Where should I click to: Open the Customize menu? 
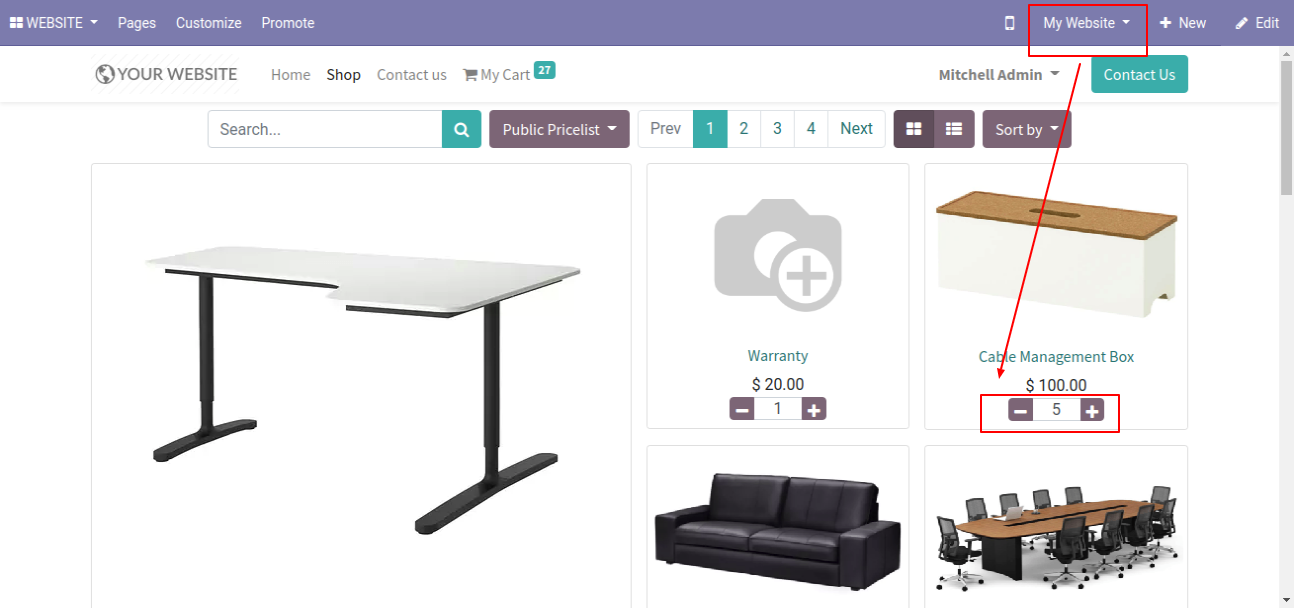click(209, 23)
